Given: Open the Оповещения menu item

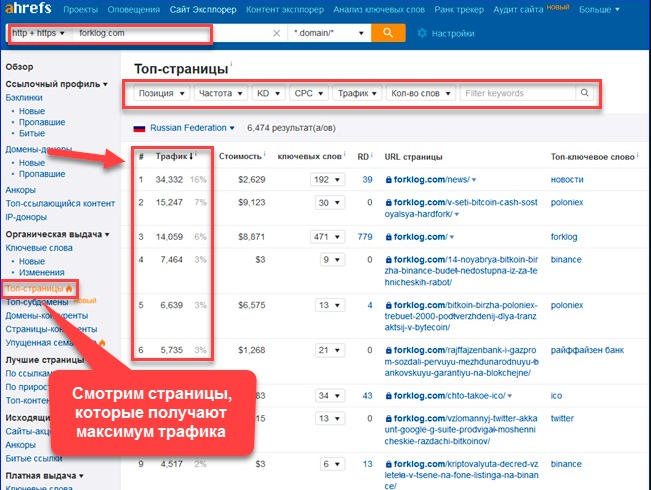Looking at the screenshot, I should [134, 10].
